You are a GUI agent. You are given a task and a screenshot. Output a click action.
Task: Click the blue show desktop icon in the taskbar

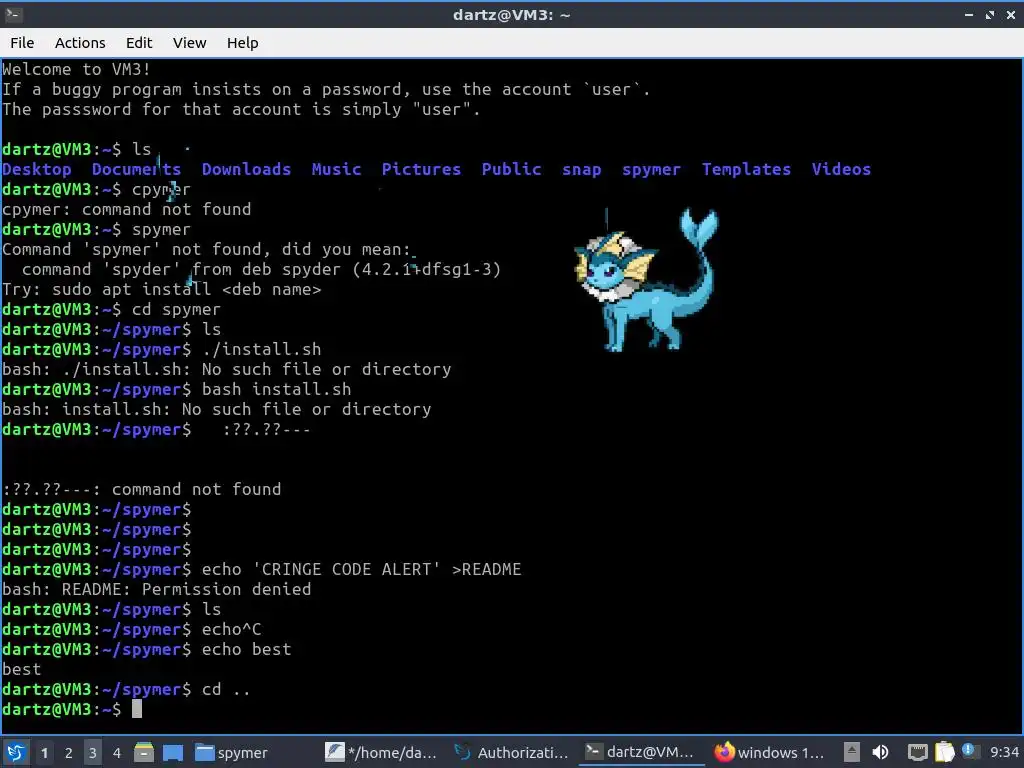[x=173, y=752]
